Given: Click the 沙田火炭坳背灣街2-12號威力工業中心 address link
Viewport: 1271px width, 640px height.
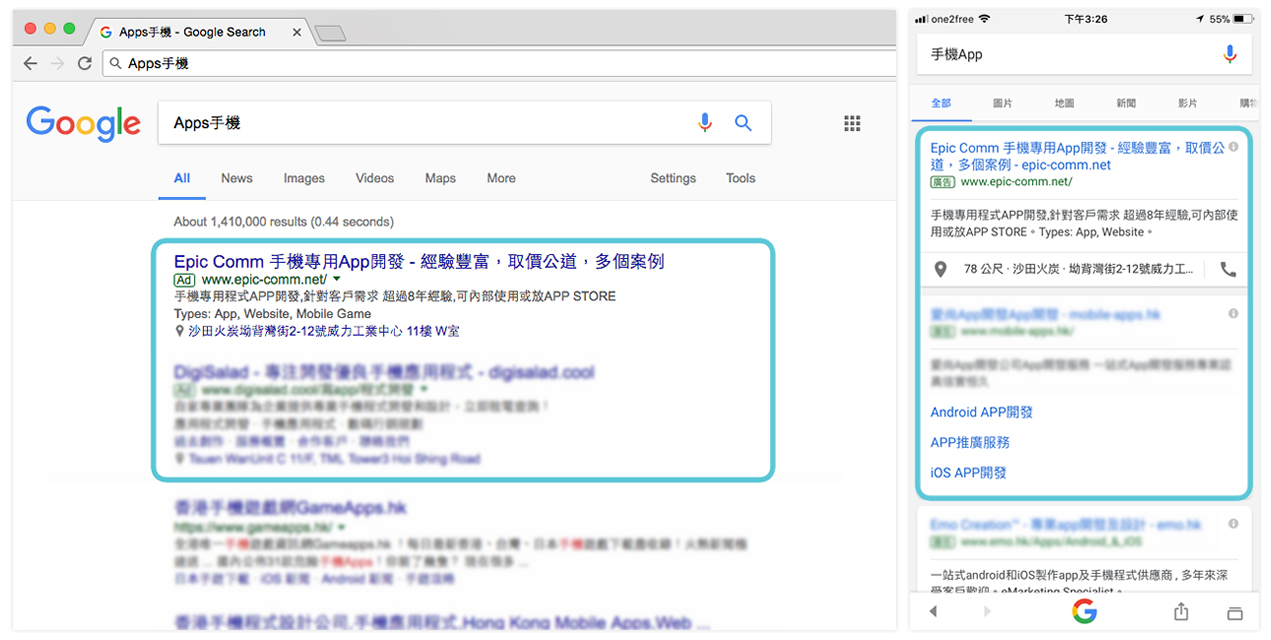Looking at the screenshot, I should click(324, 331).
